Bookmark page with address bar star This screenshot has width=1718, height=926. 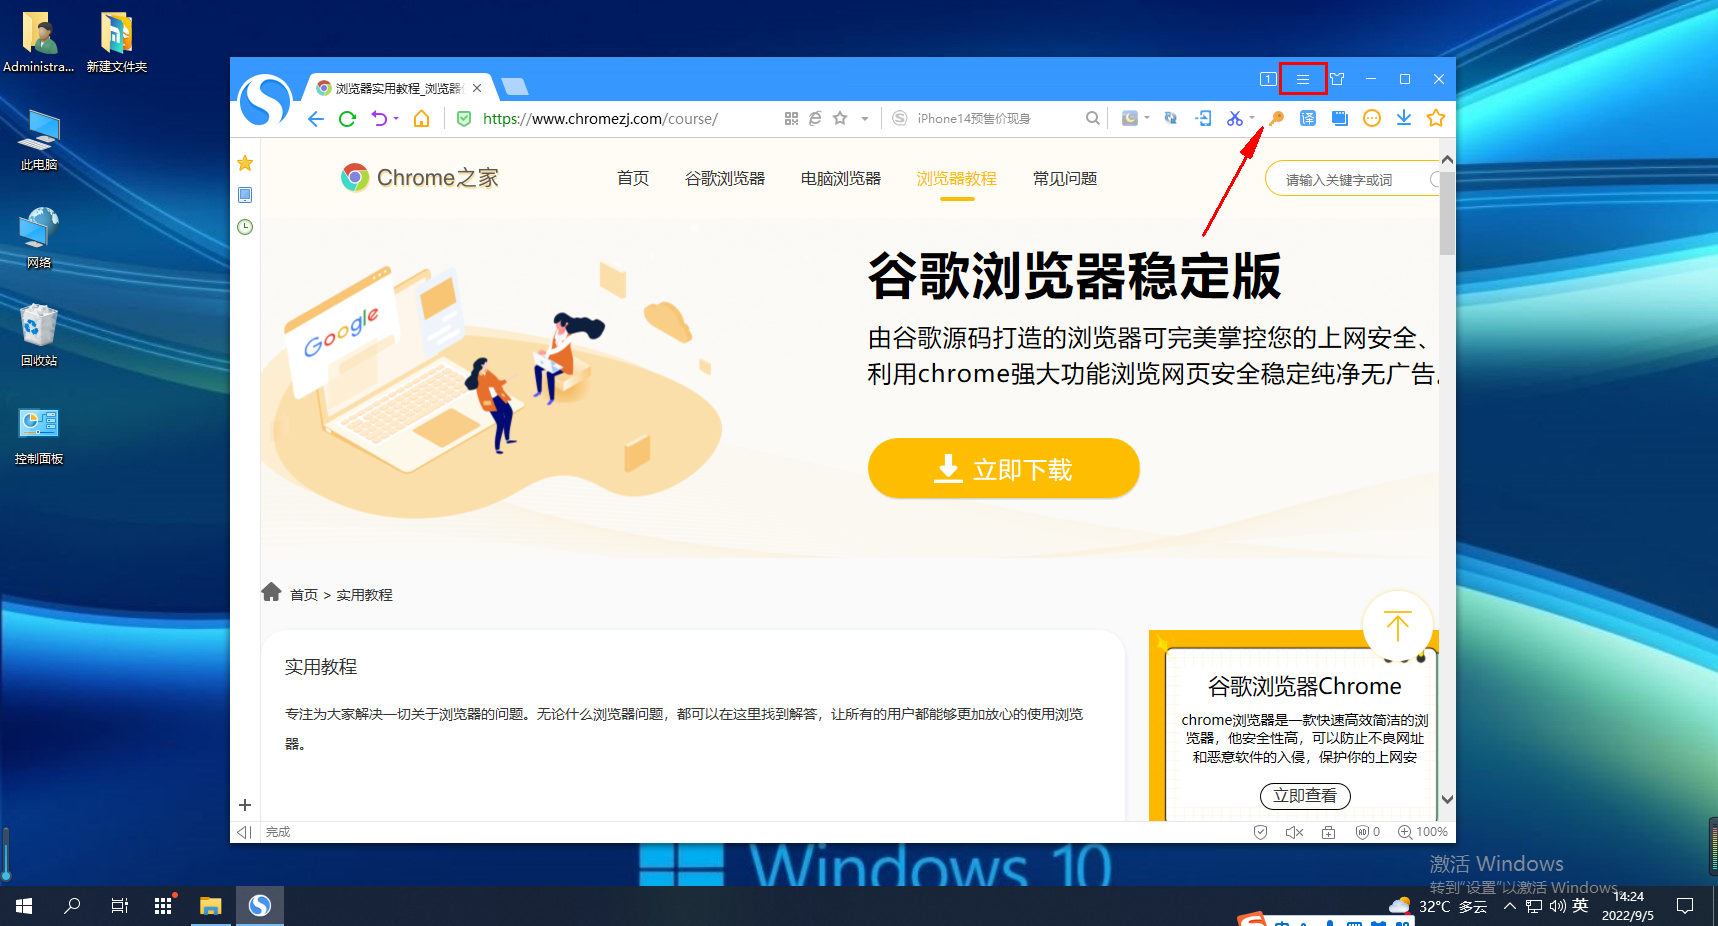(840, 118)
